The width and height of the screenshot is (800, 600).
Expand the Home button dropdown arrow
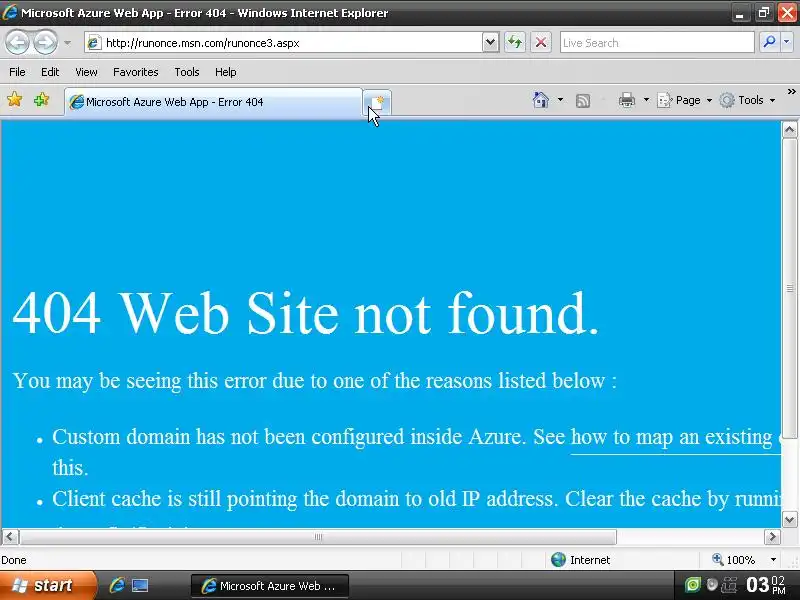(560, 100)
